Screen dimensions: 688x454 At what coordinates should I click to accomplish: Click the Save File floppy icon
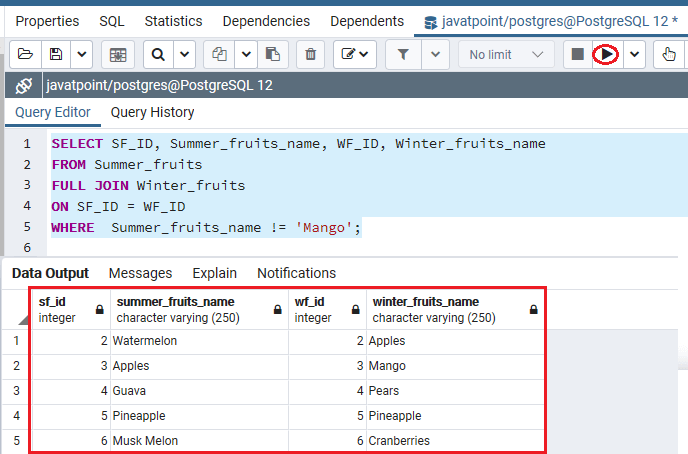[x=56, y=54]
